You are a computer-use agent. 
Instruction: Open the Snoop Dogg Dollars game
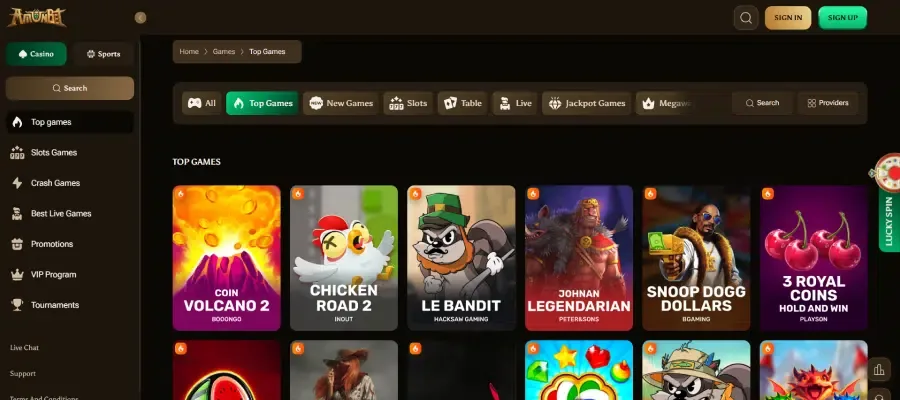click(696, 258)
